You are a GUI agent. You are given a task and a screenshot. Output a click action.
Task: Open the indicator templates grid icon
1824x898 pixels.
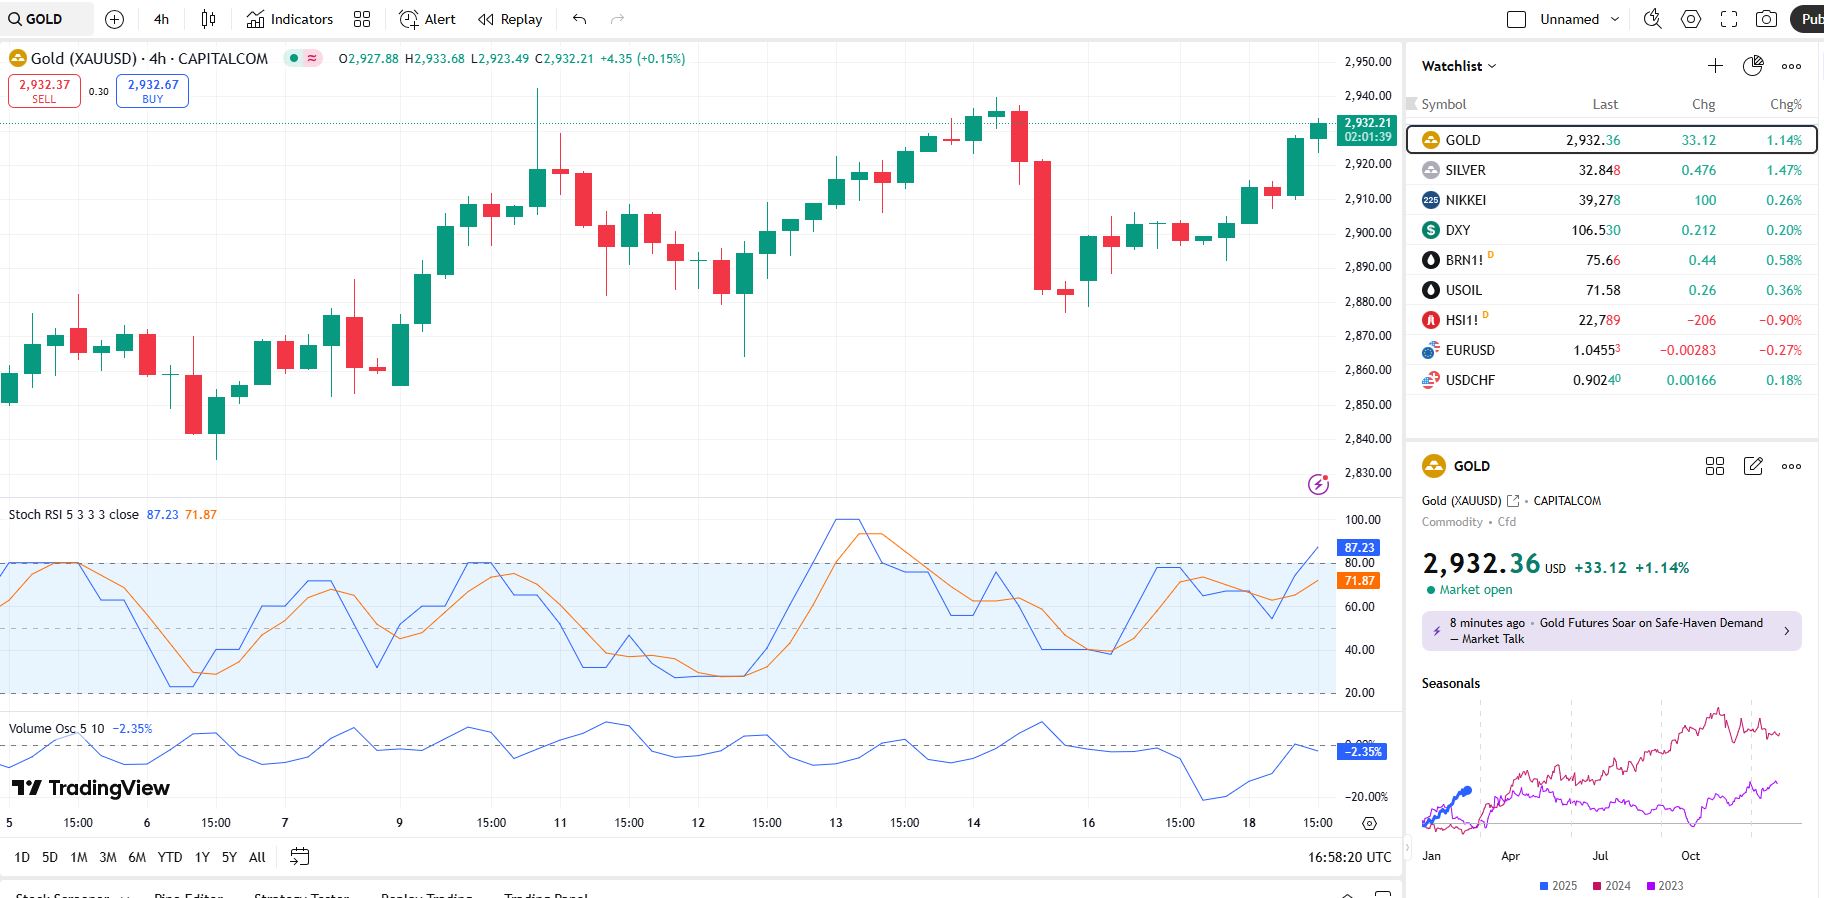click(x=362, y=19)
